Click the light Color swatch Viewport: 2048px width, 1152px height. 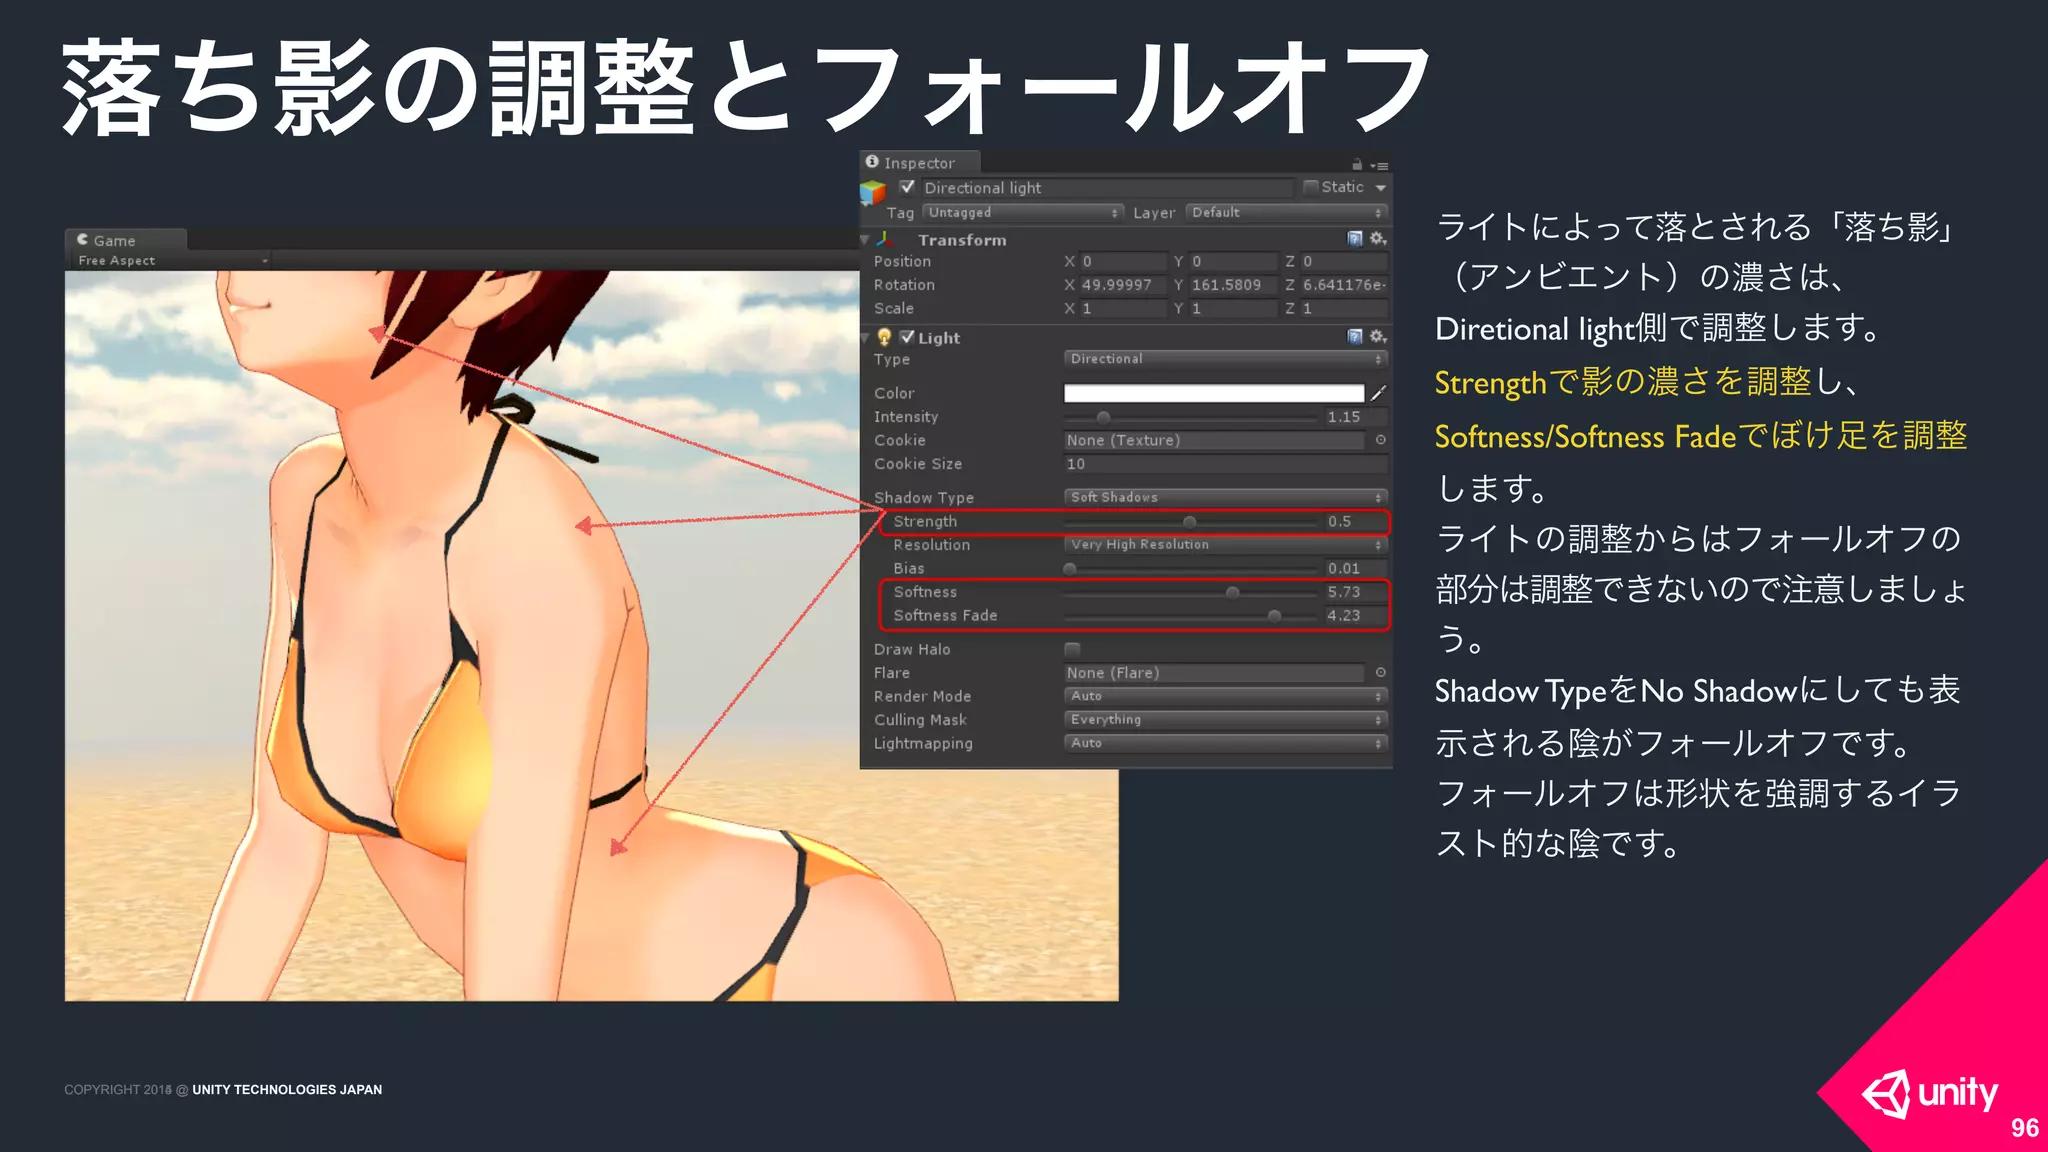click(1213, 393)
